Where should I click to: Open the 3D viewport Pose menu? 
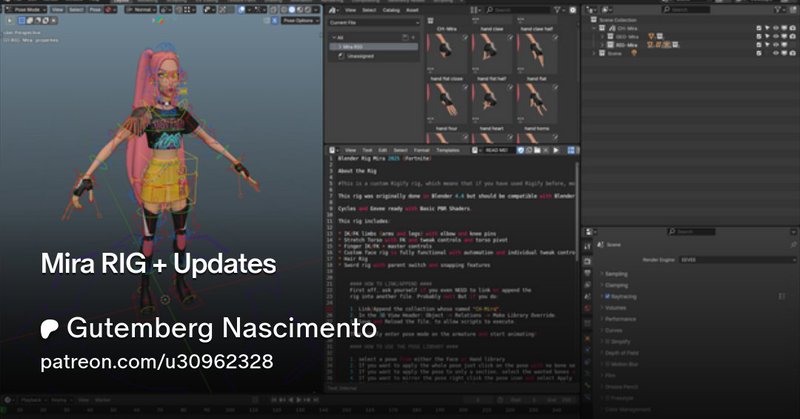click(x=95, y=10)
